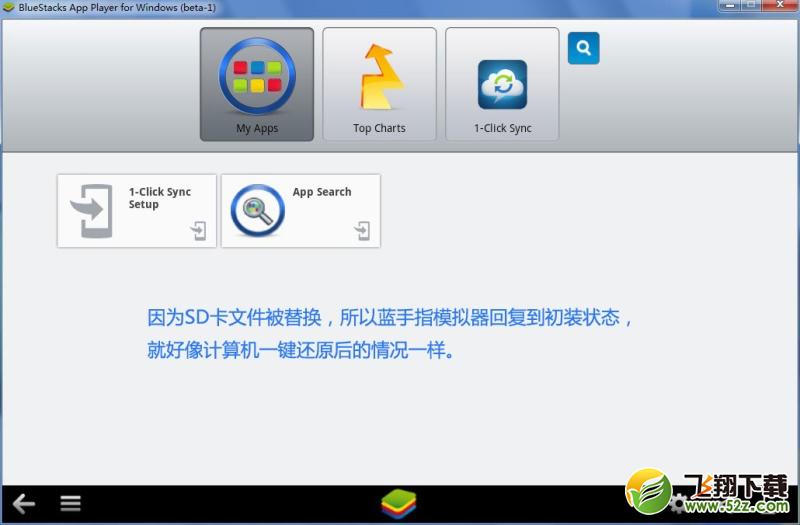Click the BlueStacks title bar icon

[8, 7]
